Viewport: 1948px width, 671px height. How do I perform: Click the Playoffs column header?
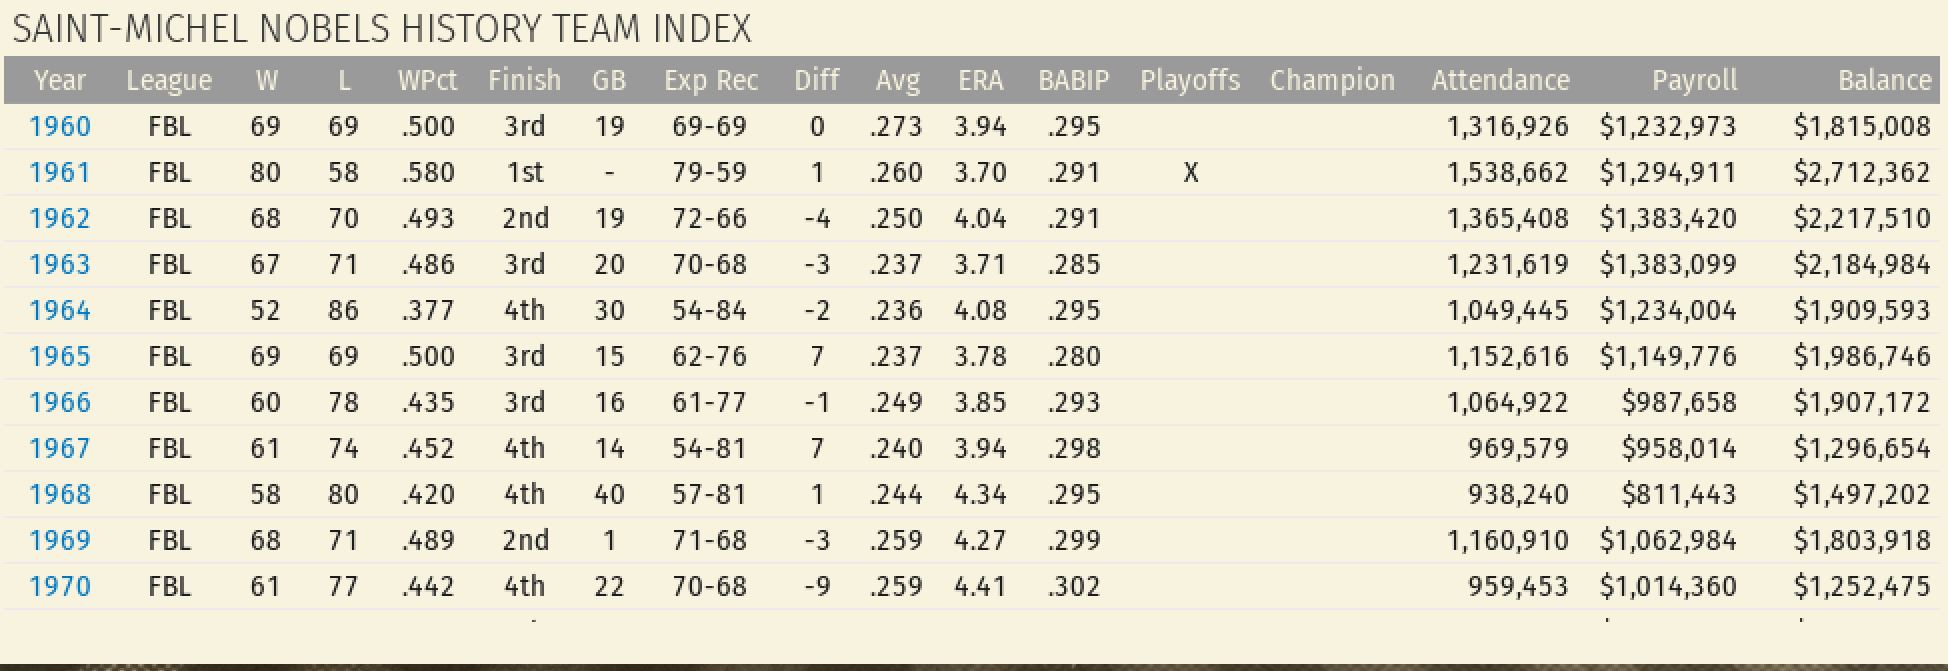point(1190,81)
